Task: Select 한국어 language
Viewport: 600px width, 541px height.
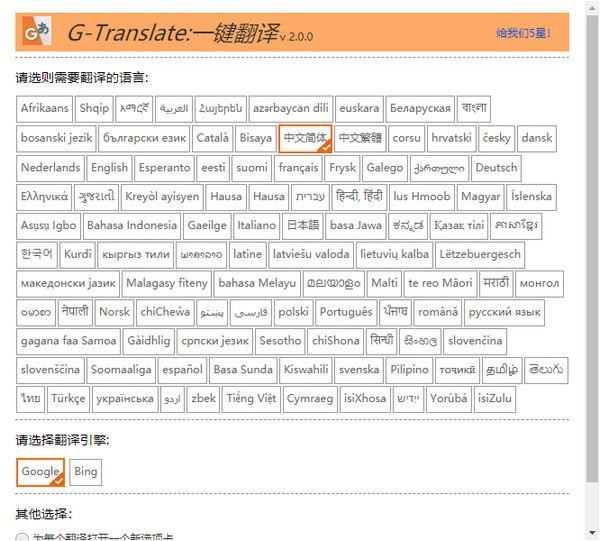Action: click(37, 255)
